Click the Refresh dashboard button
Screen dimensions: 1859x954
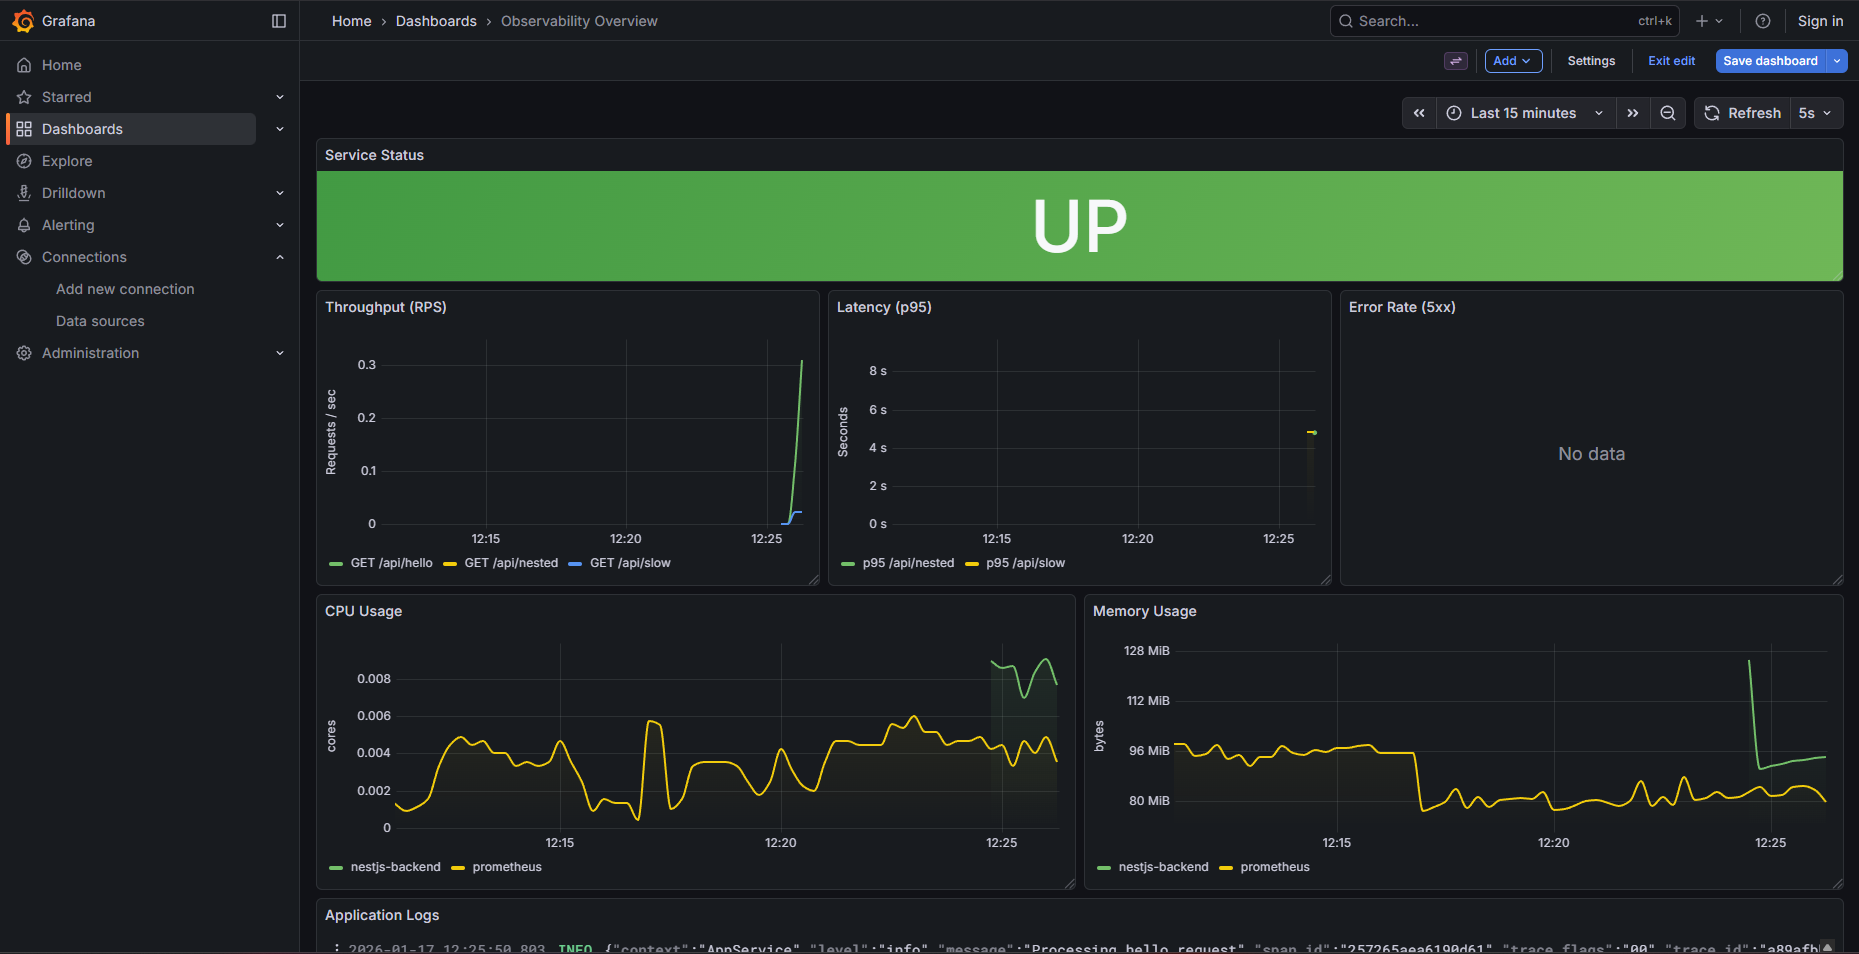pos(1742,113)
